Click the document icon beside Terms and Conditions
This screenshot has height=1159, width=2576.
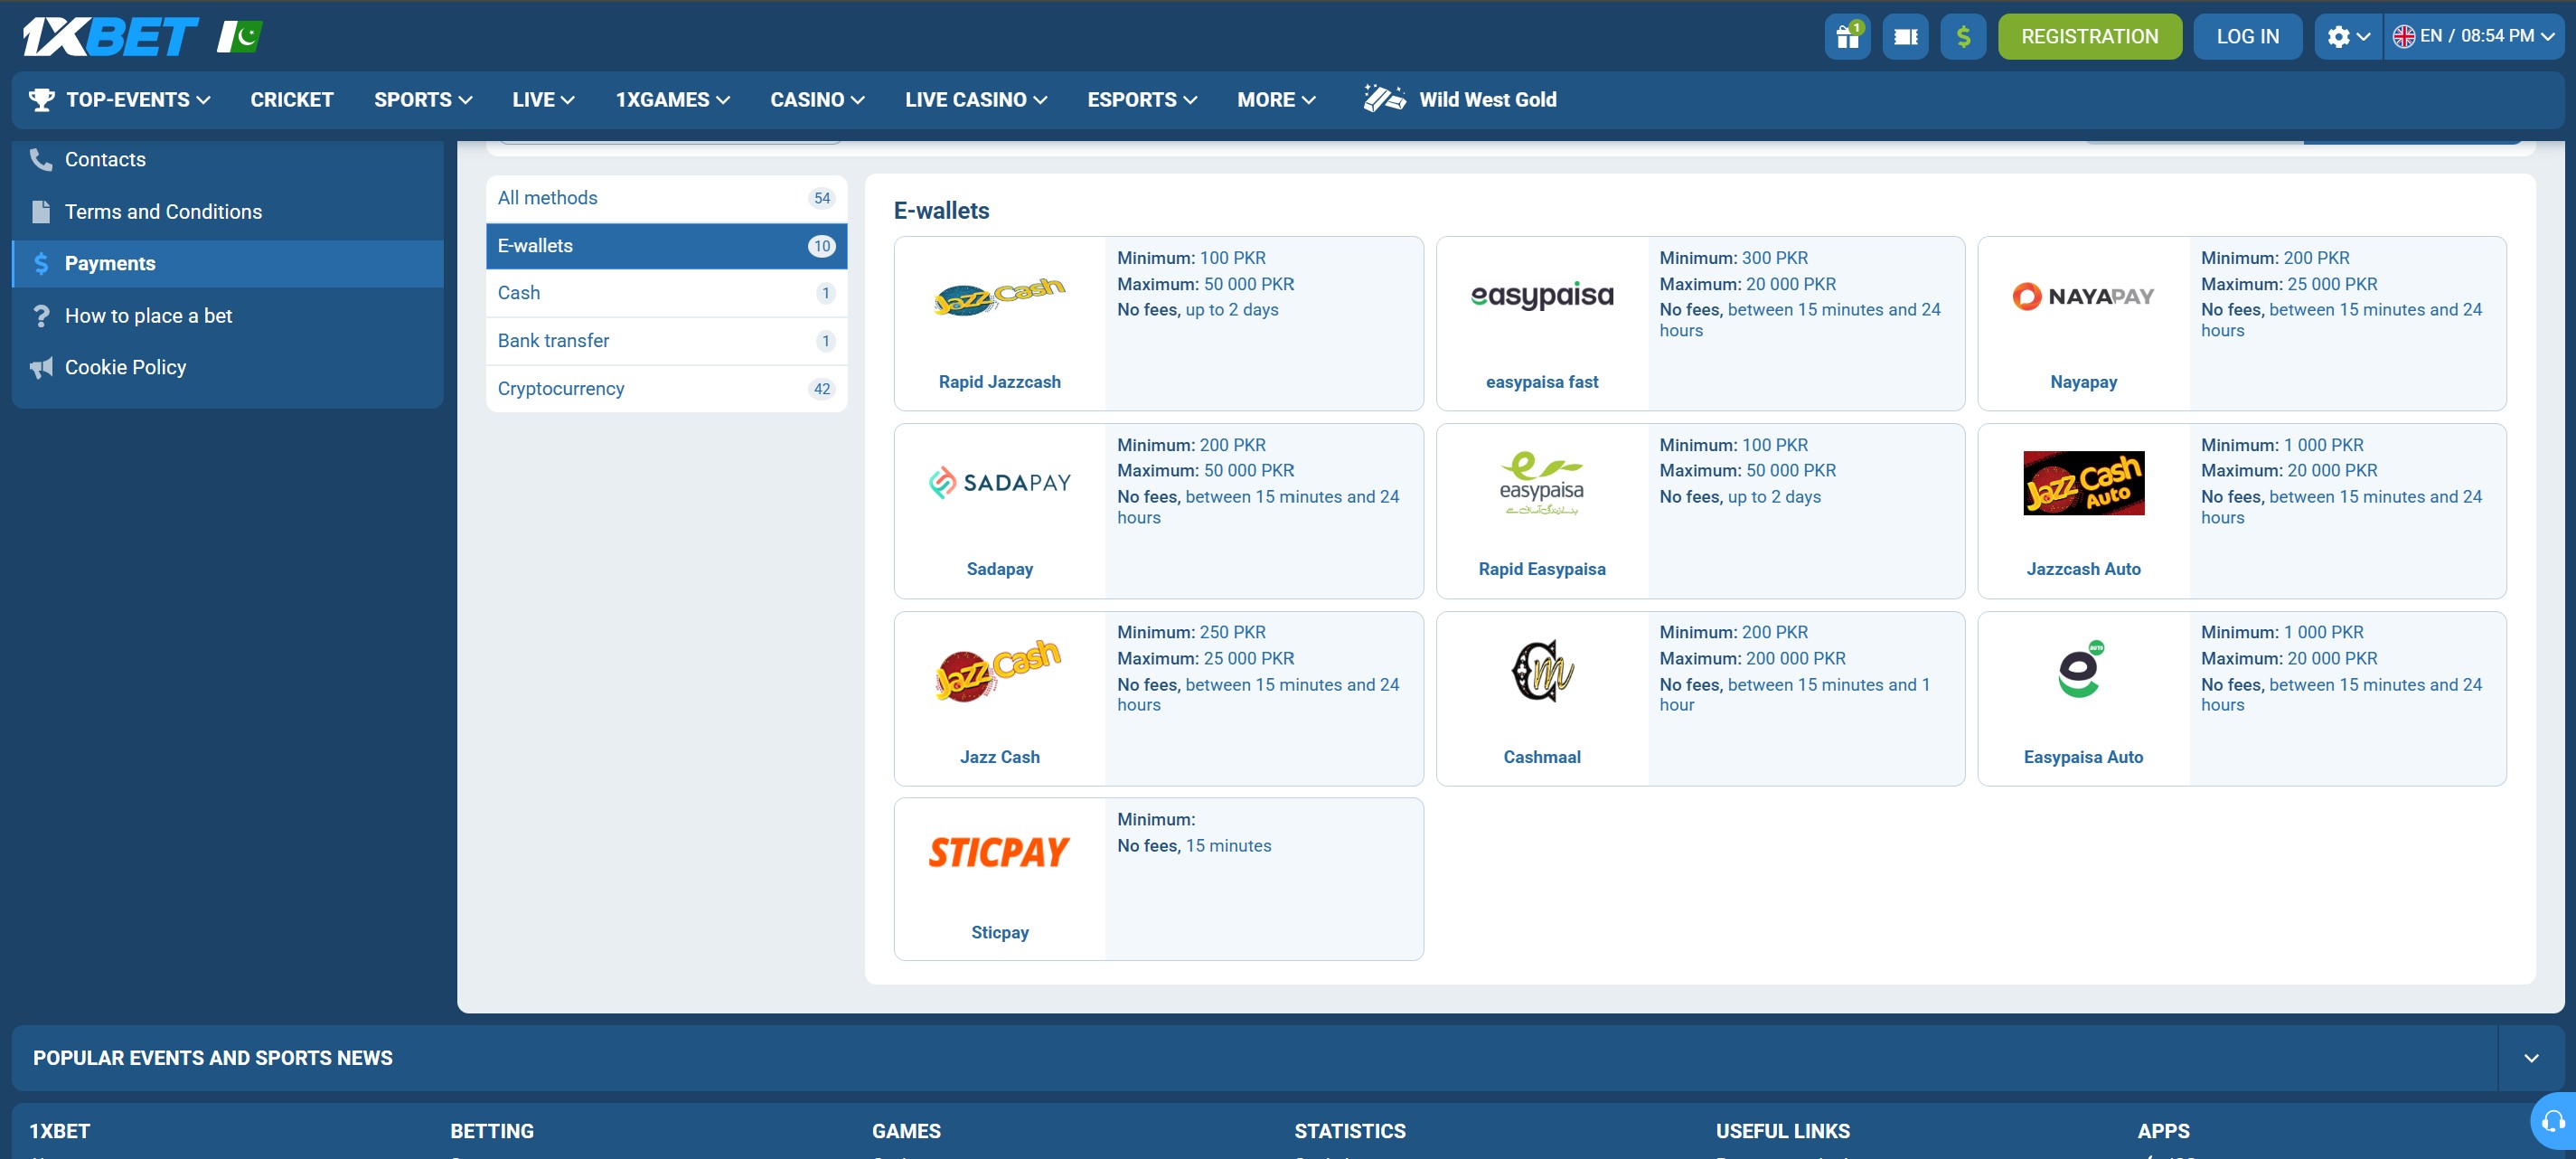coord(41,212)
